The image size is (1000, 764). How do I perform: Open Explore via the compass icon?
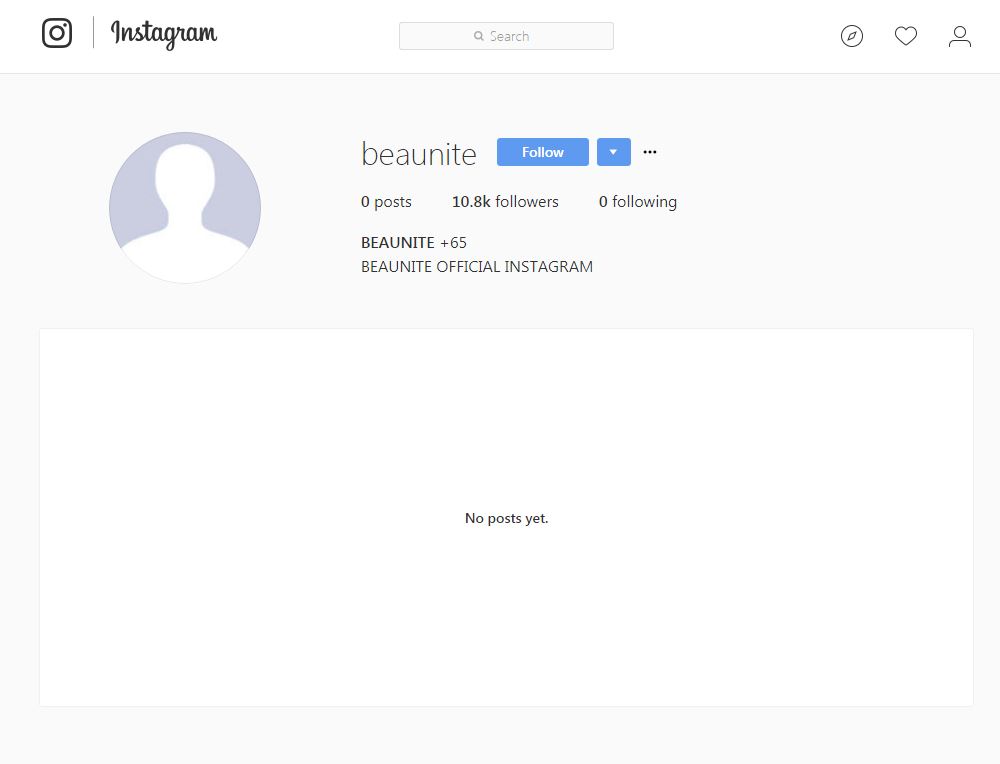click(852, 36)
